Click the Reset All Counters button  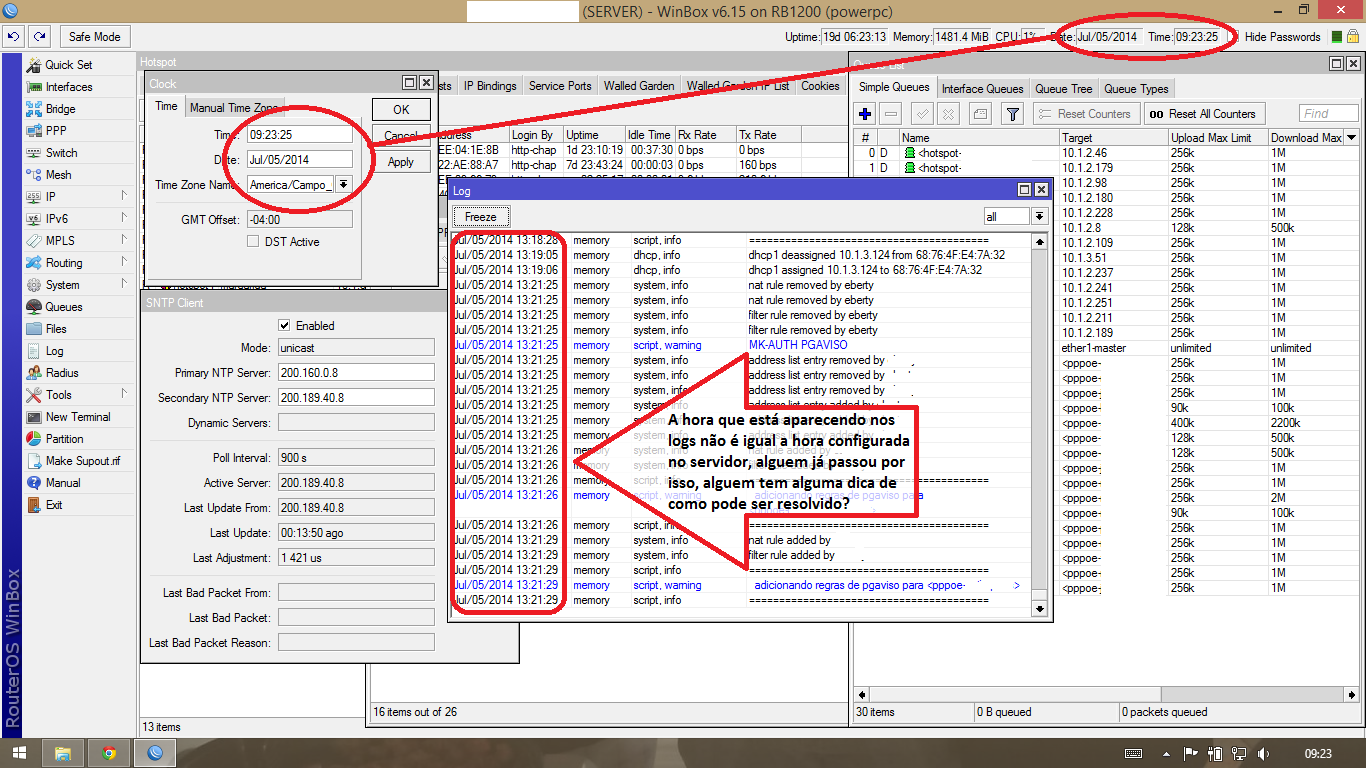[x=1205, y=114]
